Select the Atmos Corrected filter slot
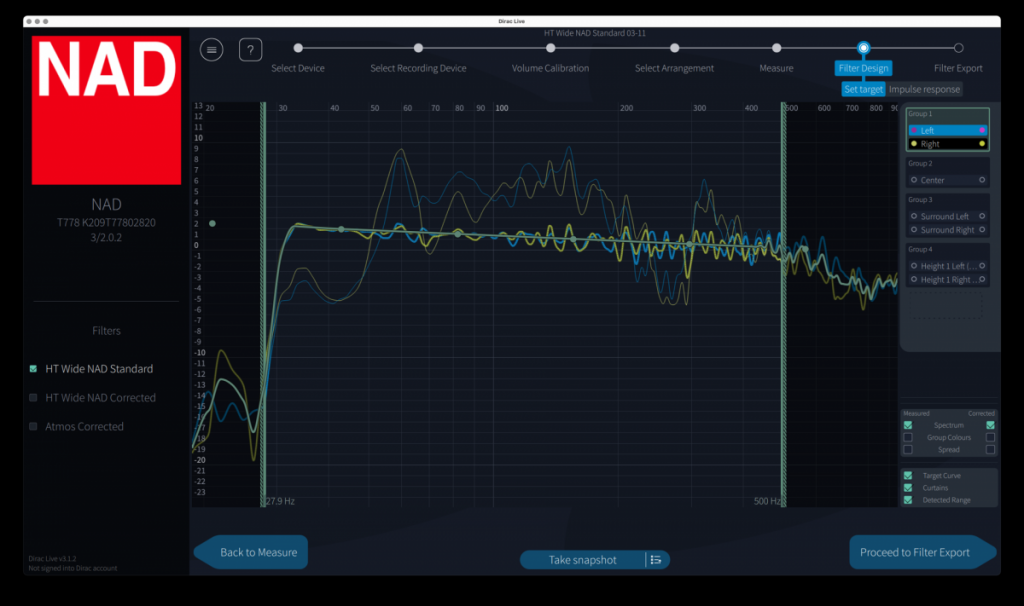Screen dimensions: 1024x606 pos(84,427)
